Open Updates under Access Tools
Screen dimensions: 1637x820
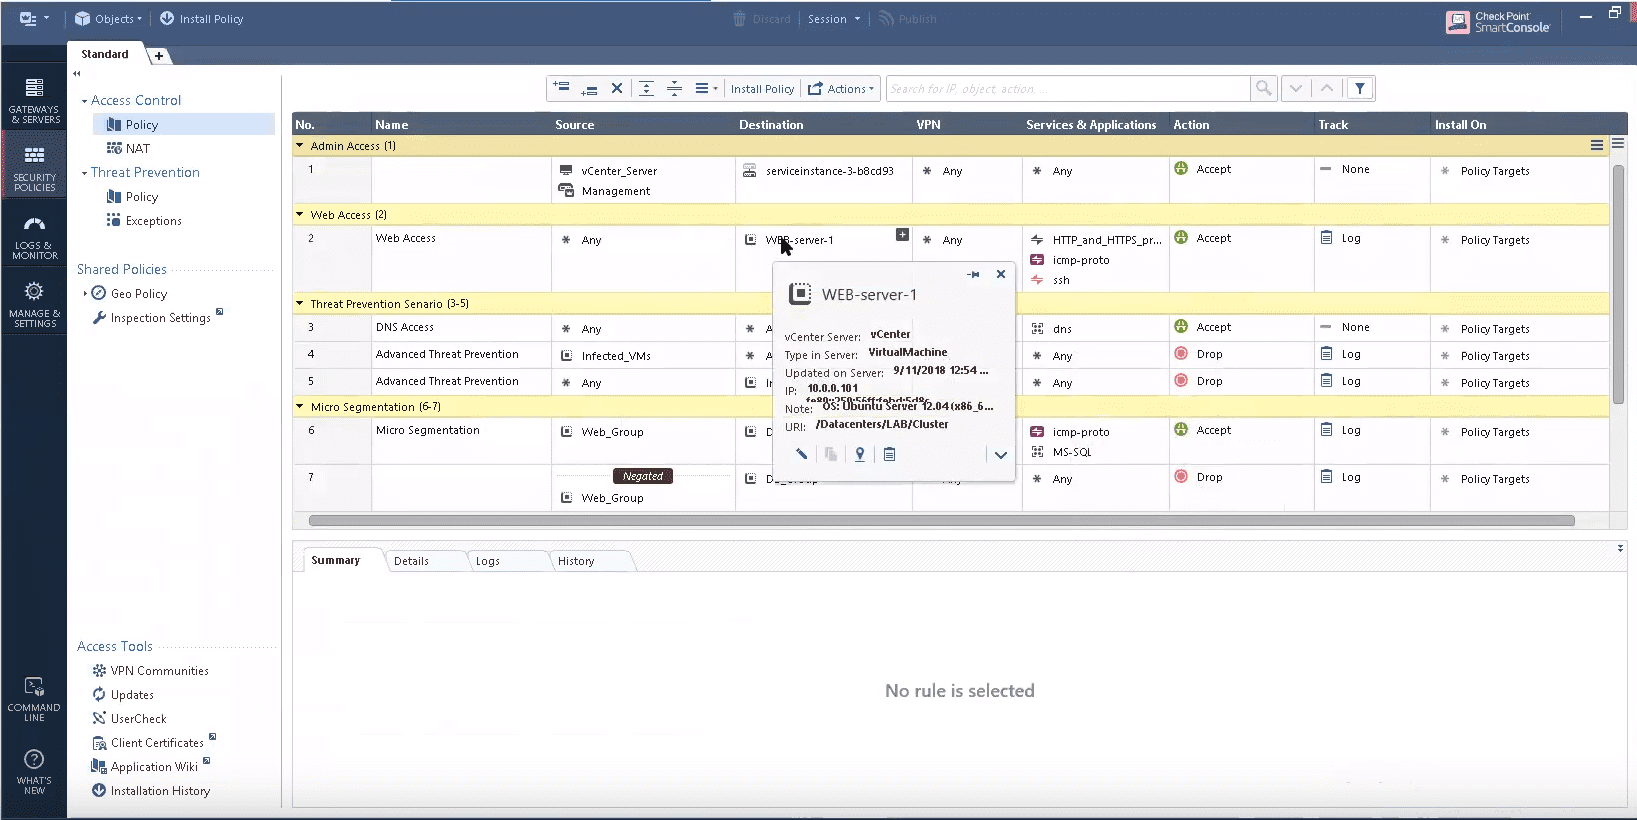(123, 695)
